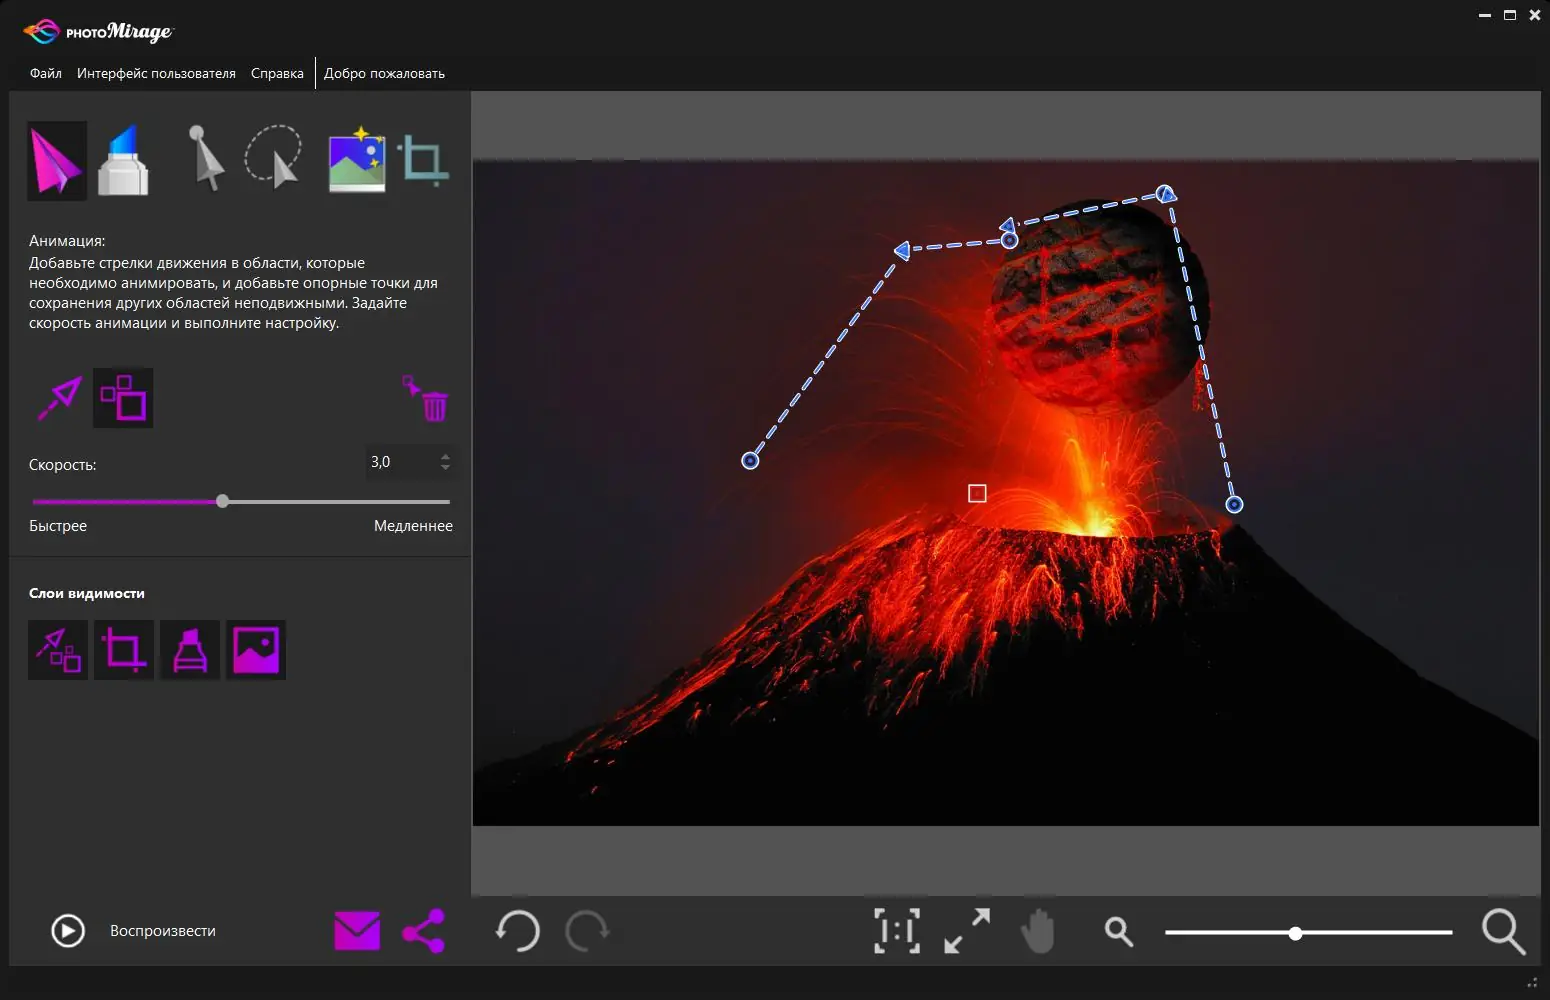This screenshot has height=1000, width=1550.
Task: Open the Справка menu
Action: click(277, 73)
